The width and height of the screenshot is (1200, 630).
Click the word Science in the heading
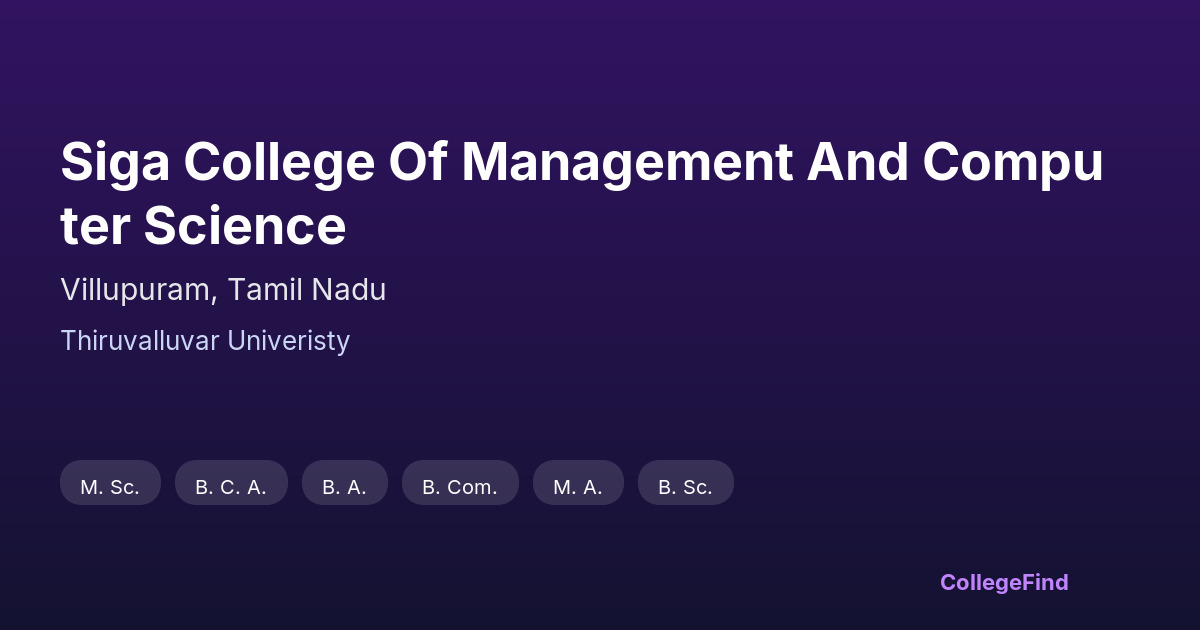[245, 226]
